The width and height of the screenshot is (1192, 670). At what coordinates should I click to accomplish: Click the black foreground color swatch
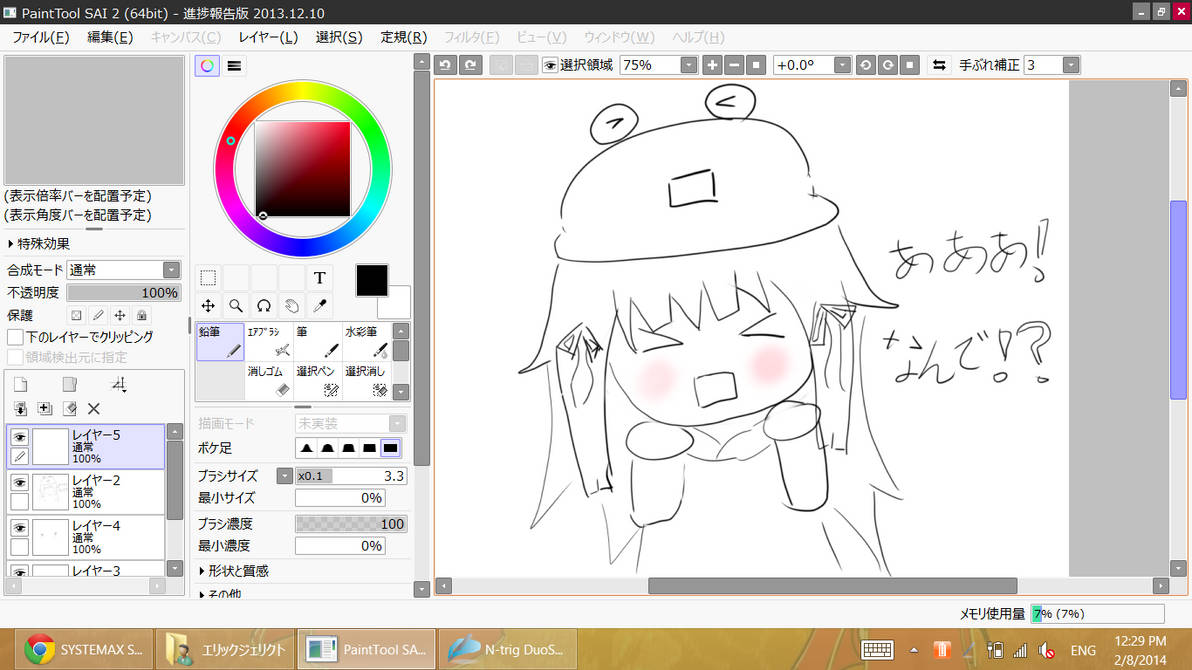[371, 282]
